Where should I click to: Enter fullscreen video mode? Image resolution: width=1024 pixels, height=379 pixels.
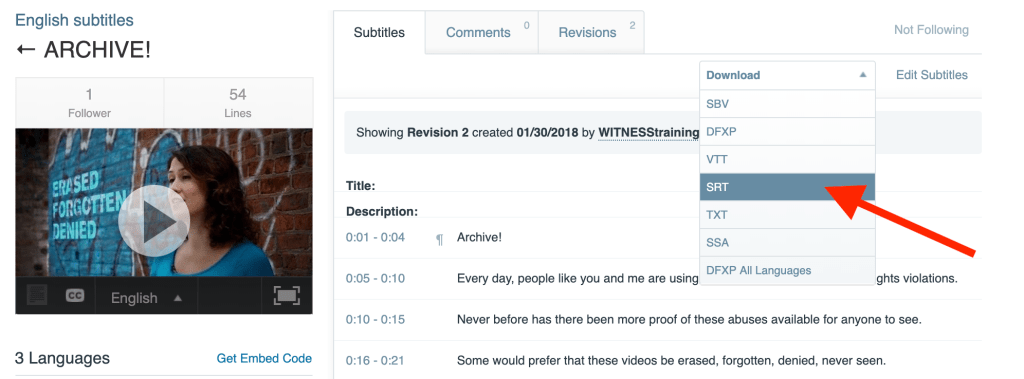tap(286, 296)
